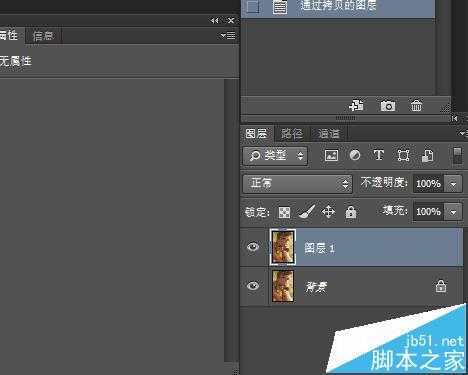Open properties panel flyout menu icon
468x375 pixels.
tap(228, 35)
